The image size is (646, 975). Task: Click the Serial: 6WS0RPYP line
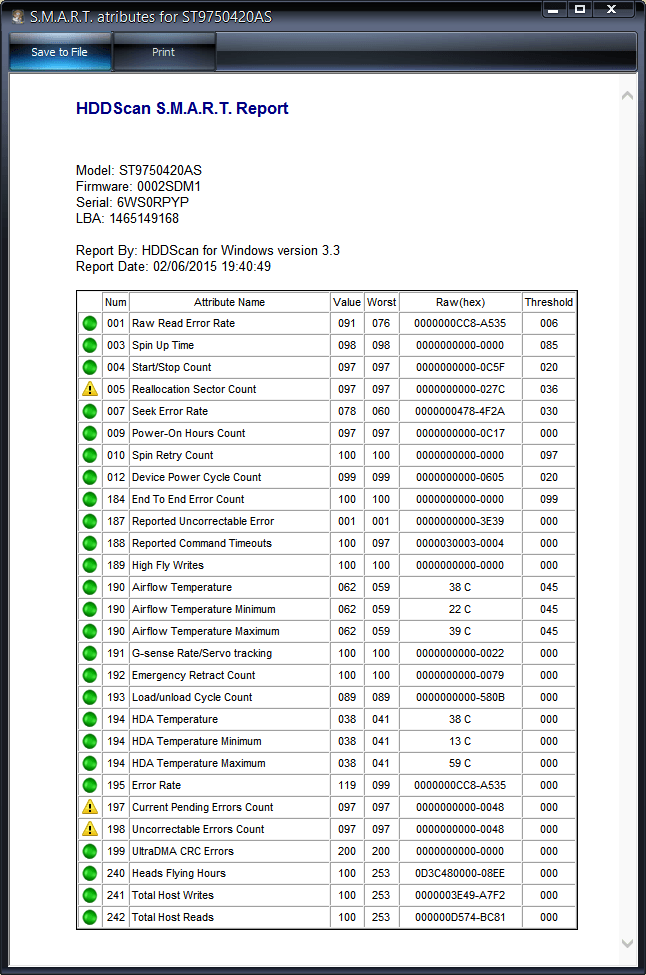(132, 203)
